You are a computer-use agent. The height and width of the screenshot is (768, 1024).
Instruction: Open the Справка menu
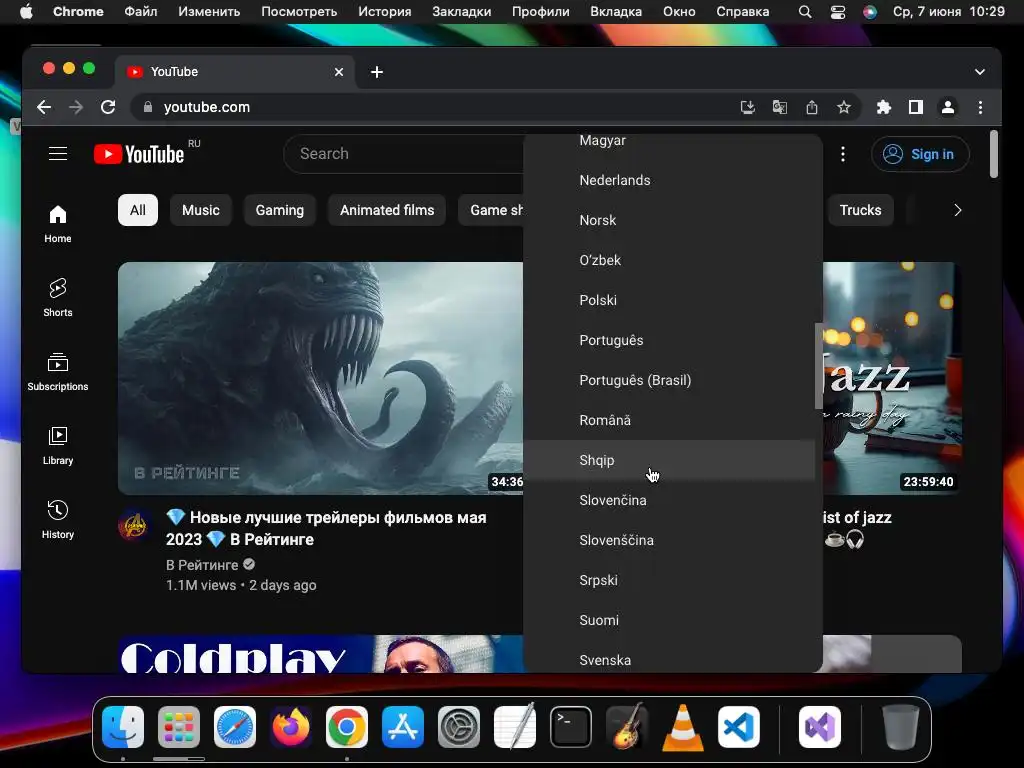click(x=743, y=12)
